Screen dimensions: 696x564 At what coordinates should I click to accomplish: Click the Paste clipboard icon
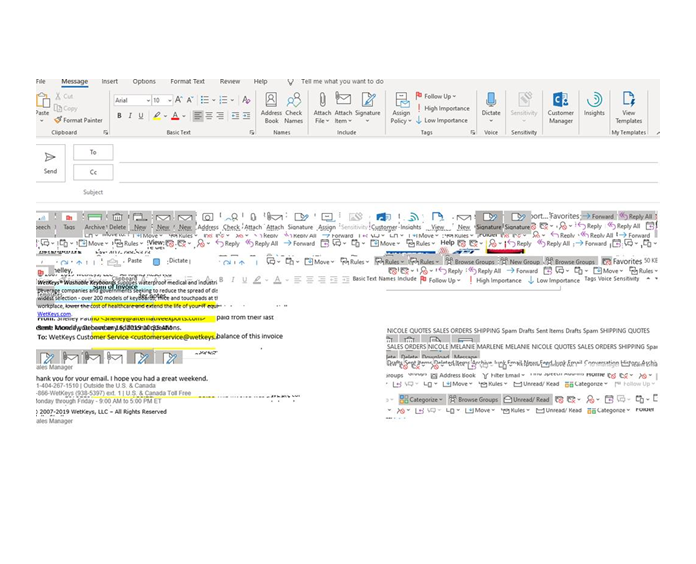(x=43, y=100)
